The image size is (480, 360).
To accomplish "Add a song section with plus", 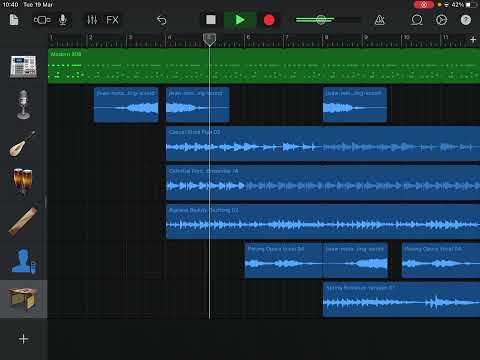I will (x=473, y=39).
